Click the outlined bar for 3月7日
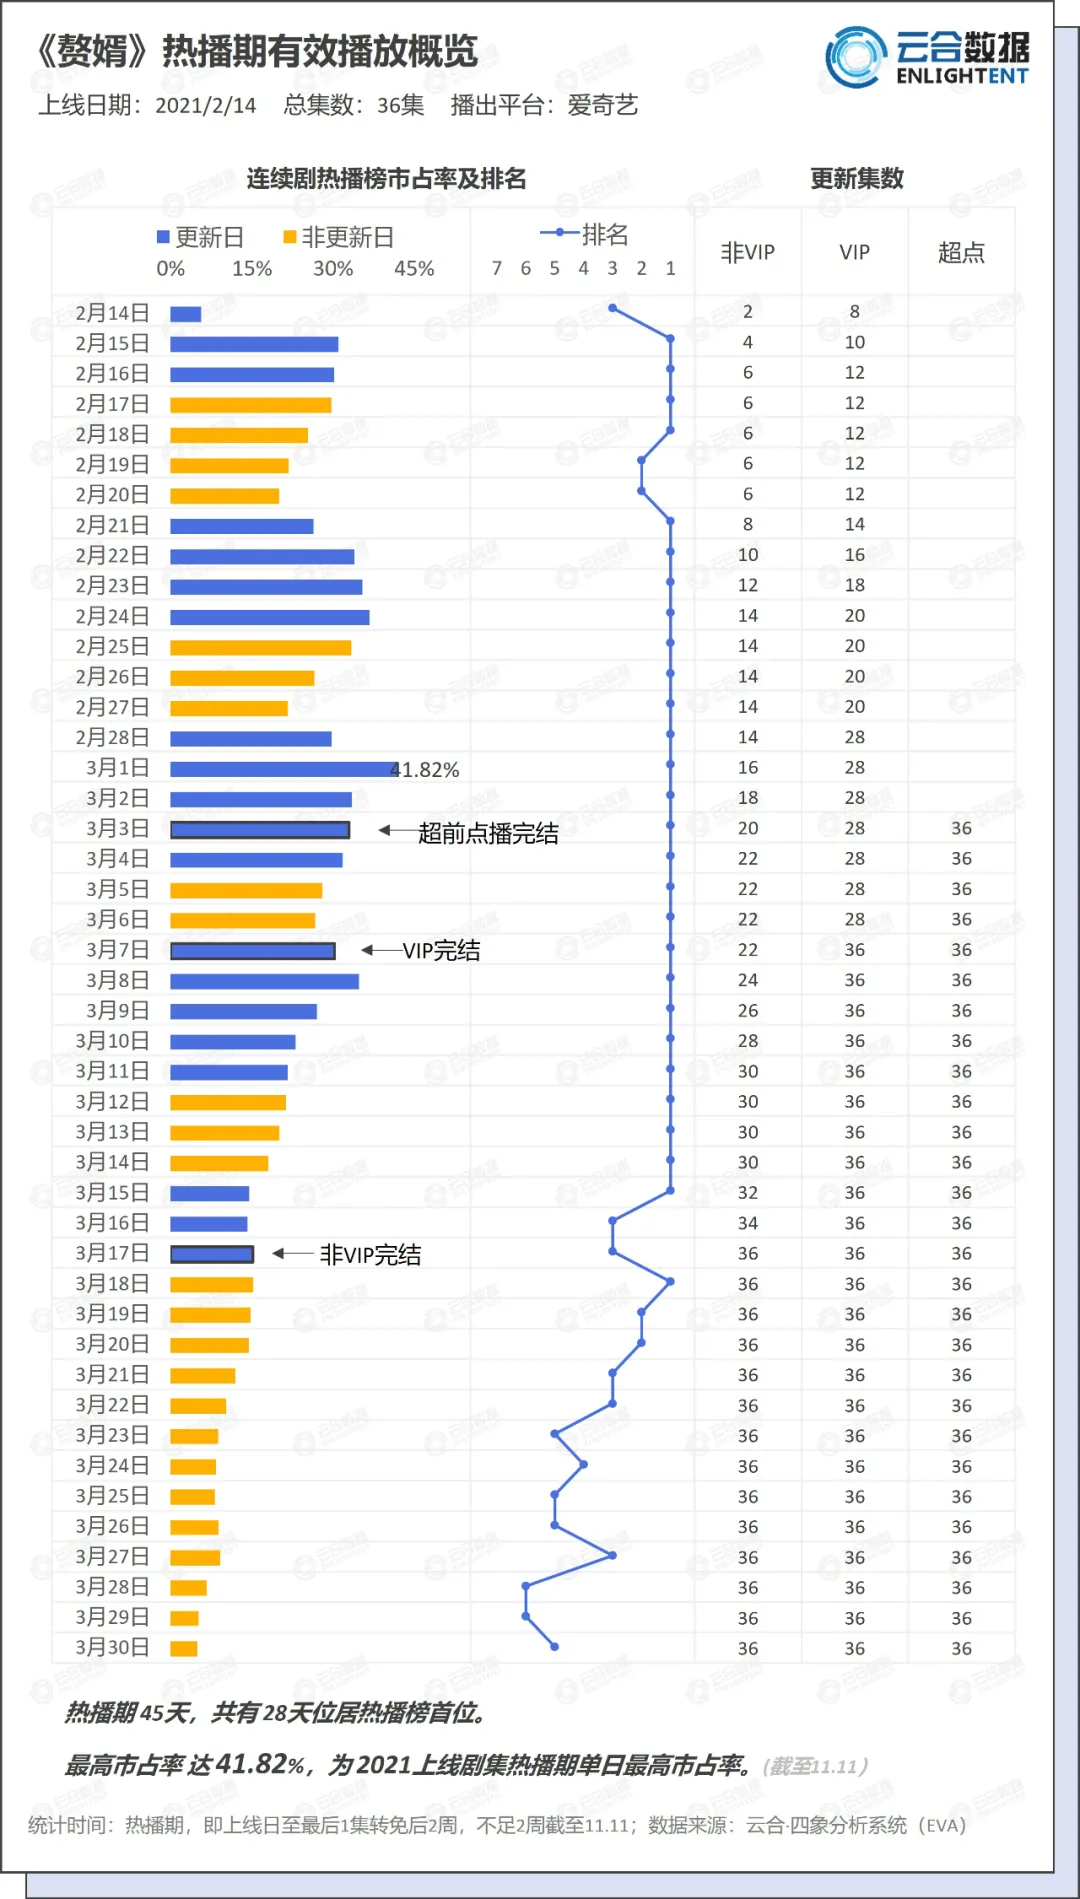This screenshot has height=1899, width=1080. click(253, 951)
